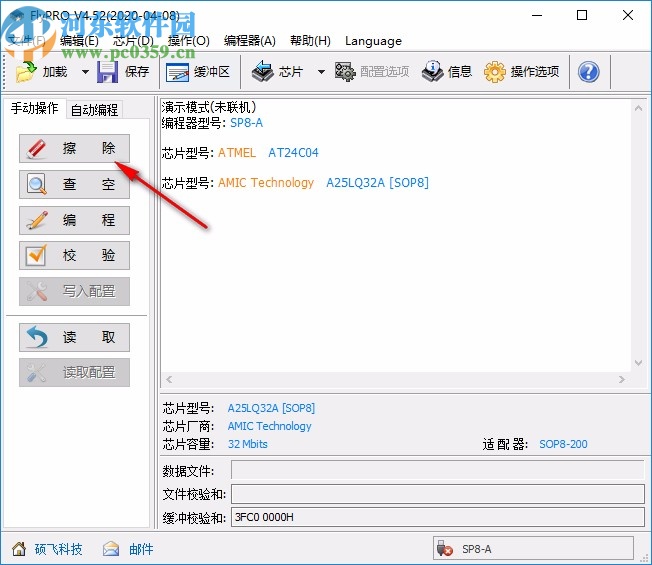Screen dimensions: 652x565
Task: Expand the dropdown arrow next to 芯片
Action: click(321, 72)
